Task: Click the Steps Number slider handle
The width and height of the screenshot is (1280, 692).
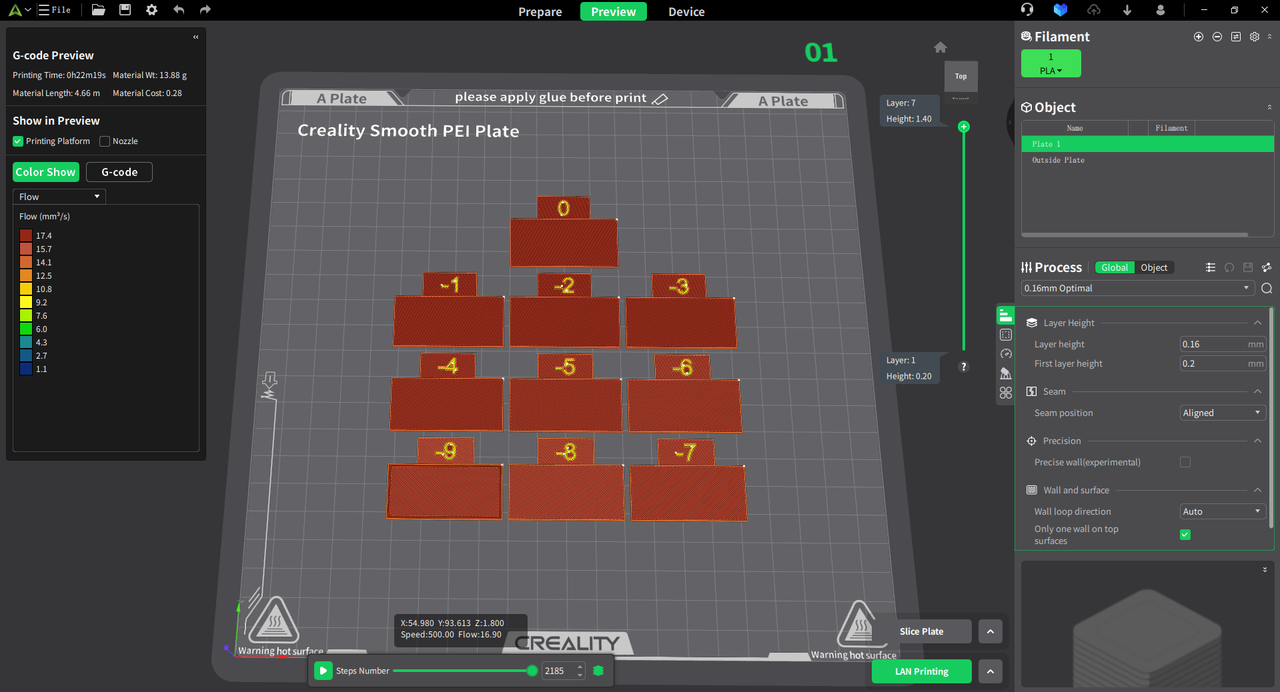Action: [532, 671]
